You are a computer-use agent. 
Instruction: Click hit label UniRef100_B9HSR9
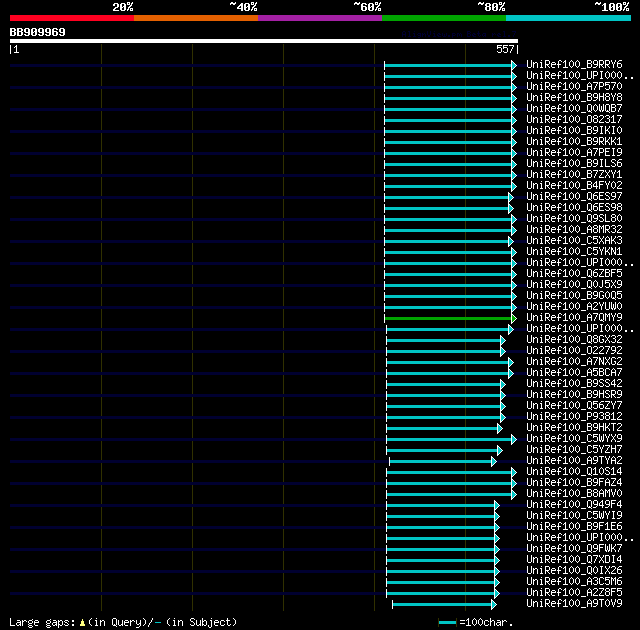click(x=574, y=395)
